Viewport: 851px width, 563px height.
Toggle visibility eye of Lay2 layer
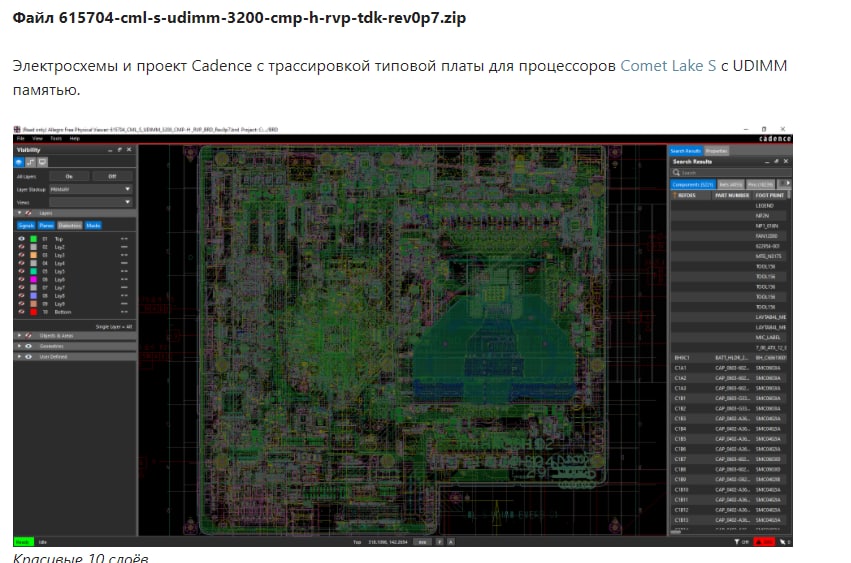(x=21, y=247)
